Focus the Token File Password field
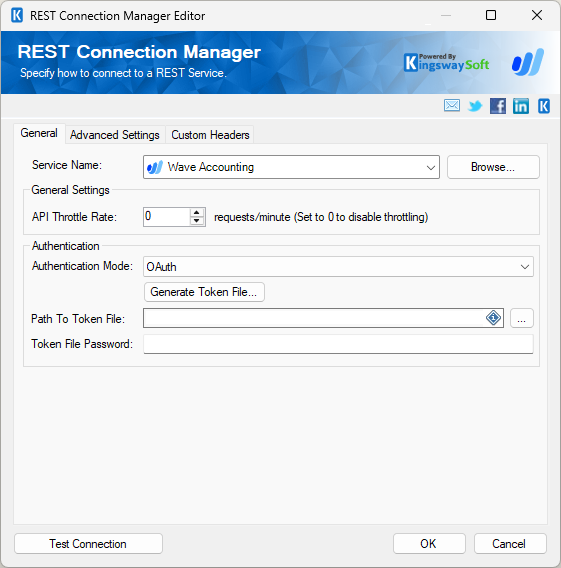 [338, 344]
